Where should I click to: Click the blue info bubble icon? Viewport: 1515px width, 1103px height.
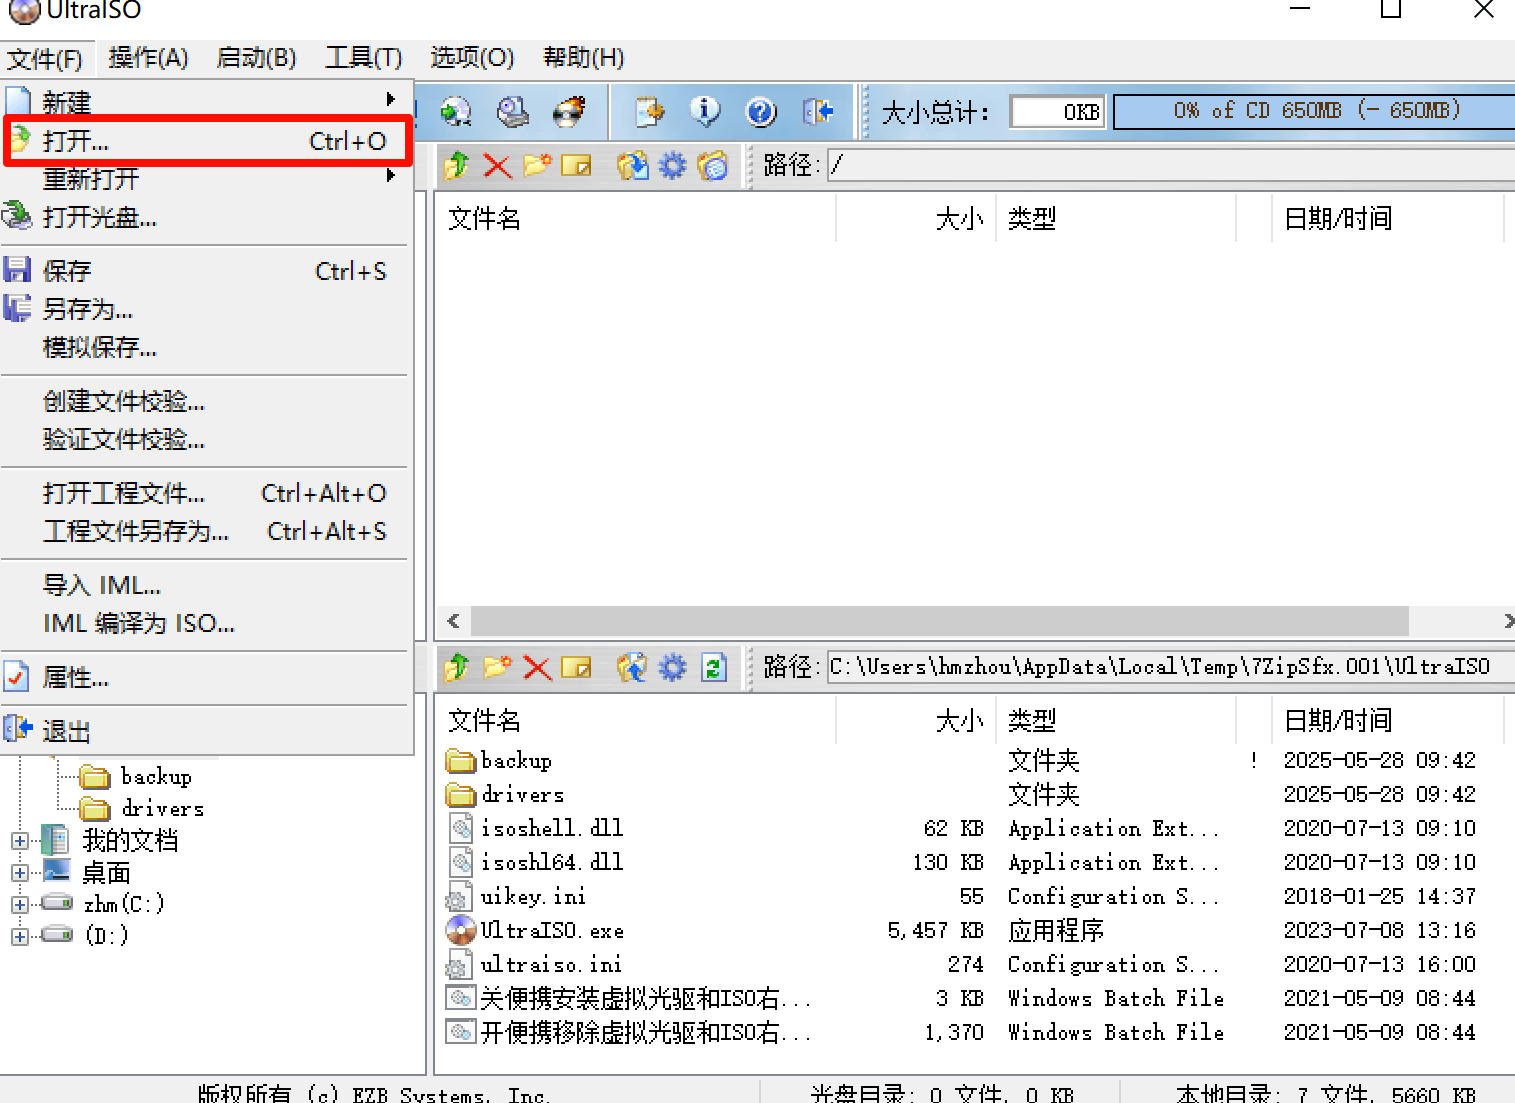click(705, 111)
